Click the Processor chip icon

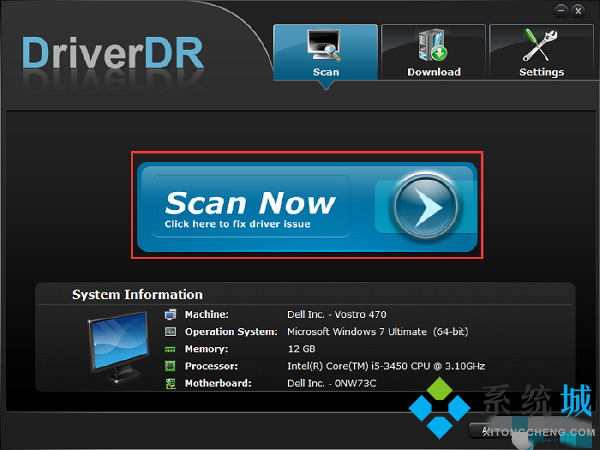[x=170, y=366]
